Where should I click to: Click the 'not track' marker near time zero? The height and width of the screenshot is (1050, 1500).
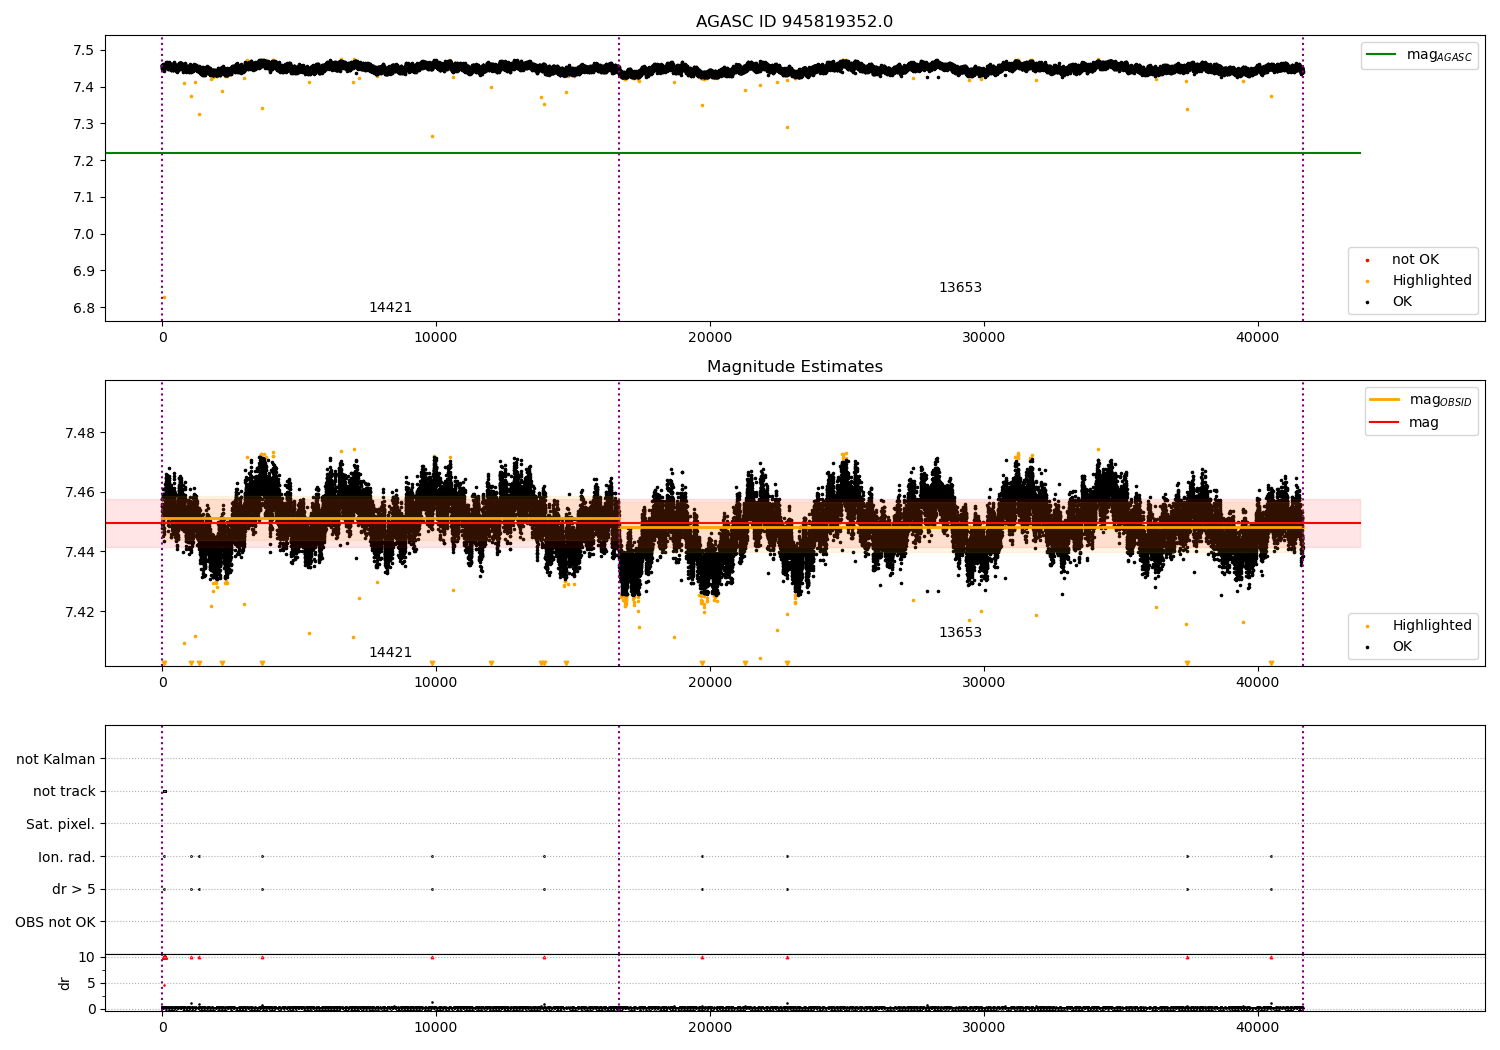164,791
